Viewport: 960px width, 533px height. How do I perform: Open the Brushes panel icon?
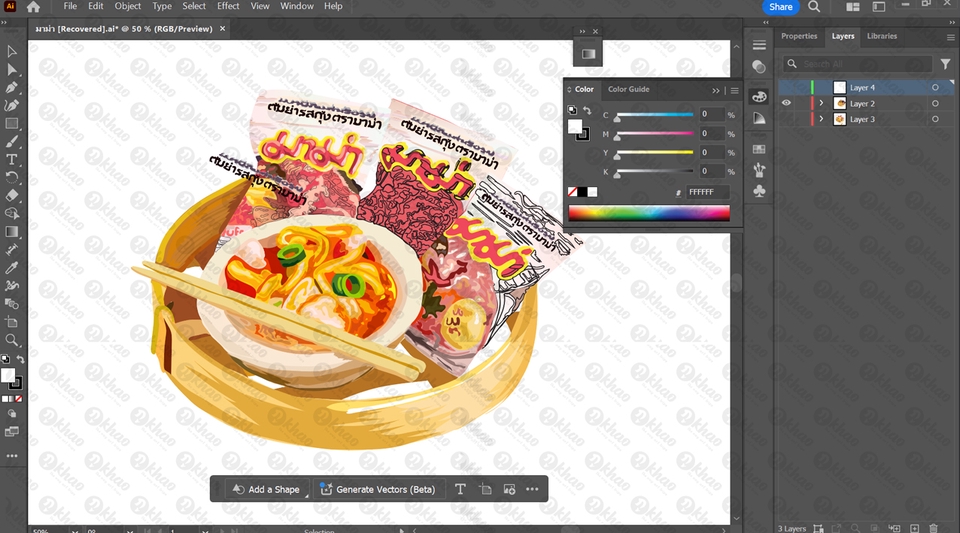(759, 170)
